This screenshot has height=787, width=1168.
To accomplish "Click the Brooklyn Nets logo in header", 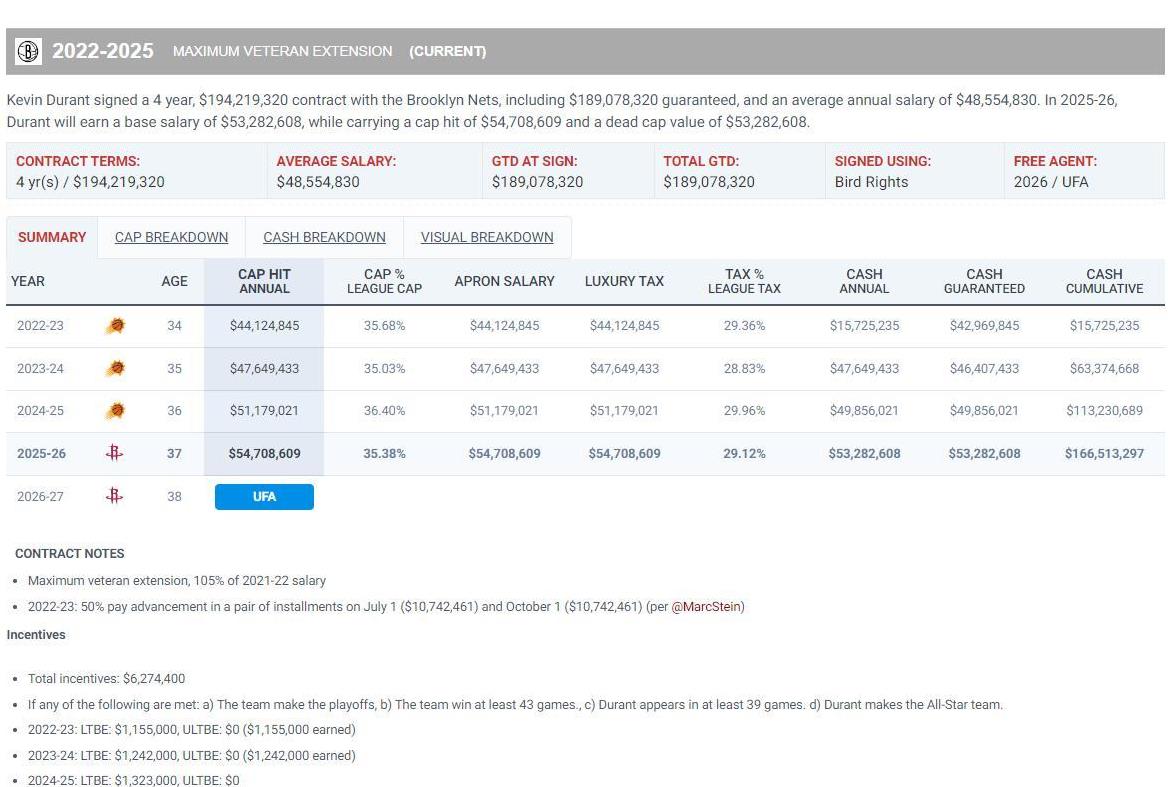I will (x=29, y=51).
